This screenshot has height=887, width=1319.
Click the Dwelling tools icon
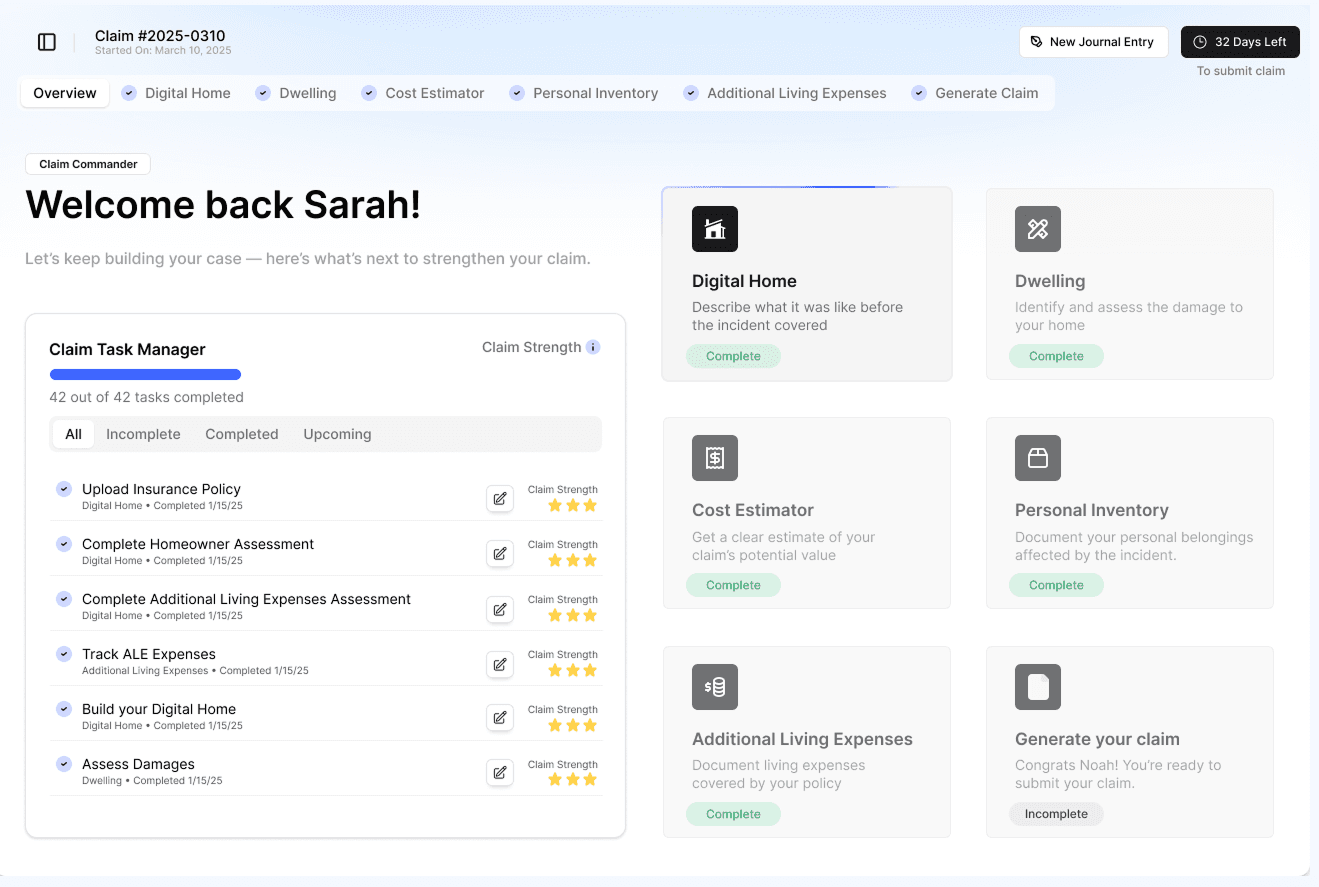point(1037,229)
